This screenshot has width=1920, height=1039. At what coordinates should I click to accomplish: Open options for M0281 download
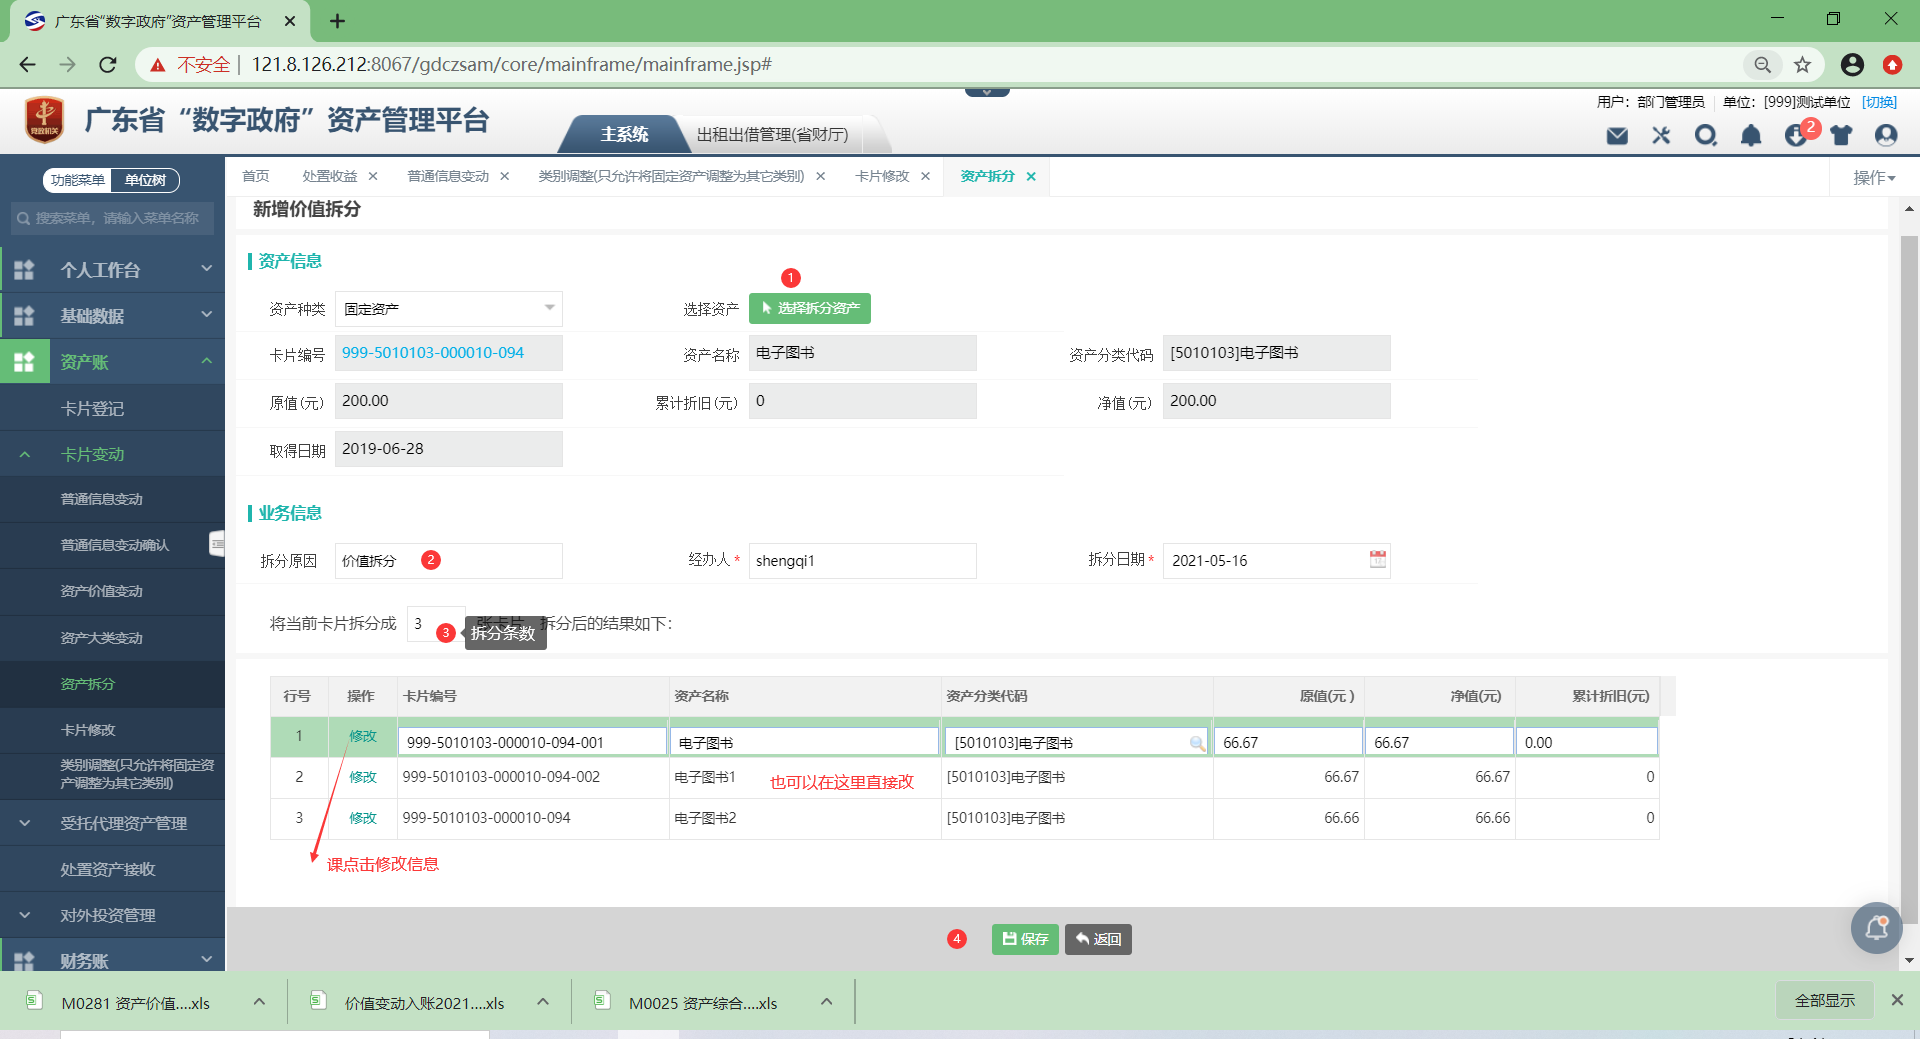(x=259, y=1001)
